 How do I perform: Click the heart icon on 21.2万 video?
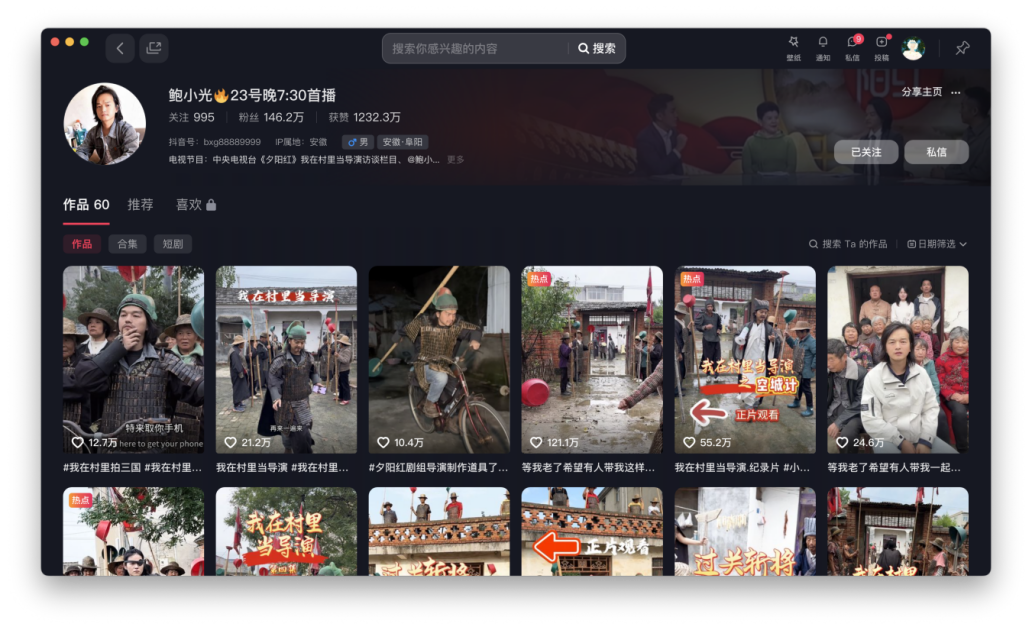click(x=230, y=442)
